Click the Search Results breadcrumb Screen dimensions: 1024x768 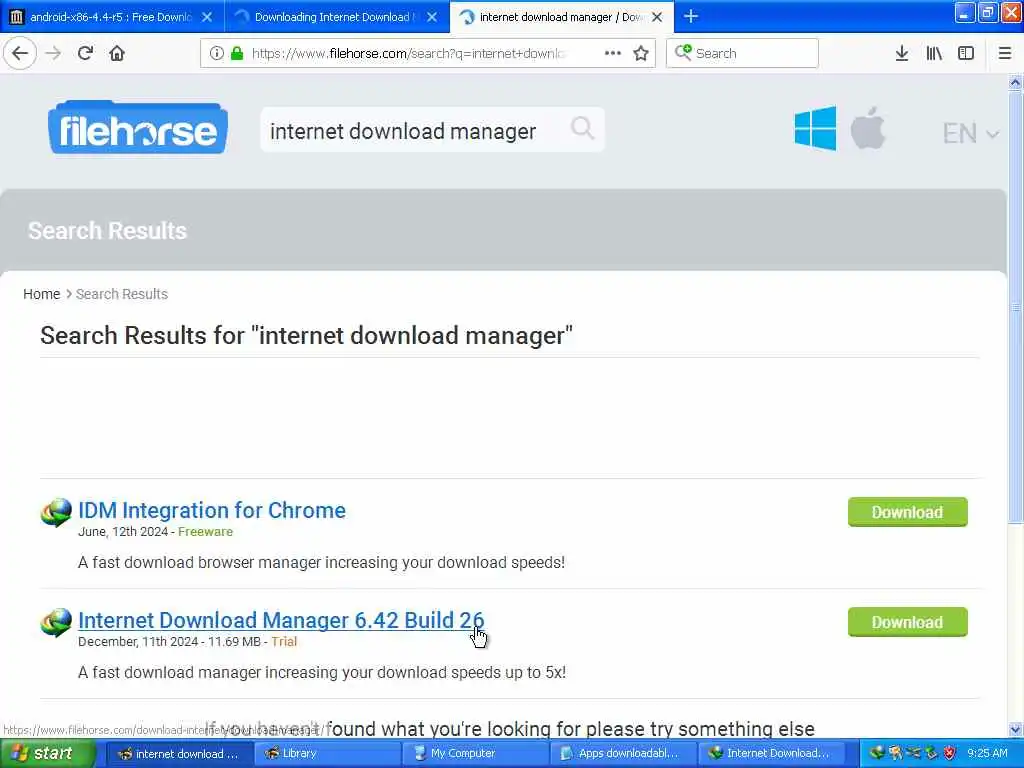(x=121, y=294)
